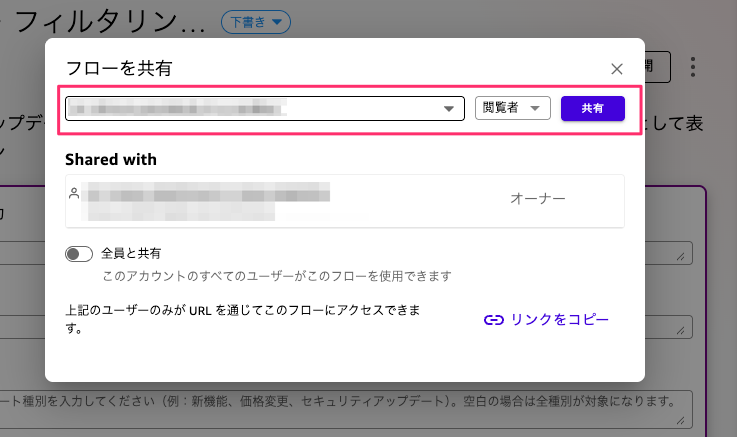Click the フローを共有 dialog title

pos(119,69)
